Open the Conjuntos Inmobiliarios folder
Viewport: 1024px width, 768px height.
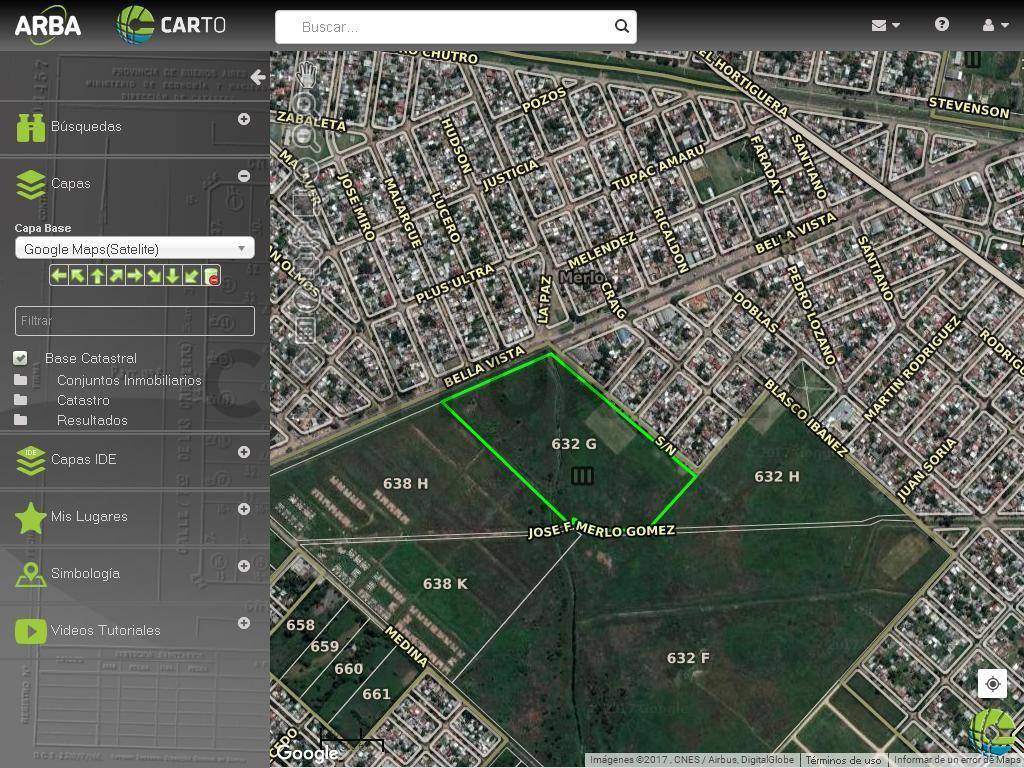click(x=128, y=380)
